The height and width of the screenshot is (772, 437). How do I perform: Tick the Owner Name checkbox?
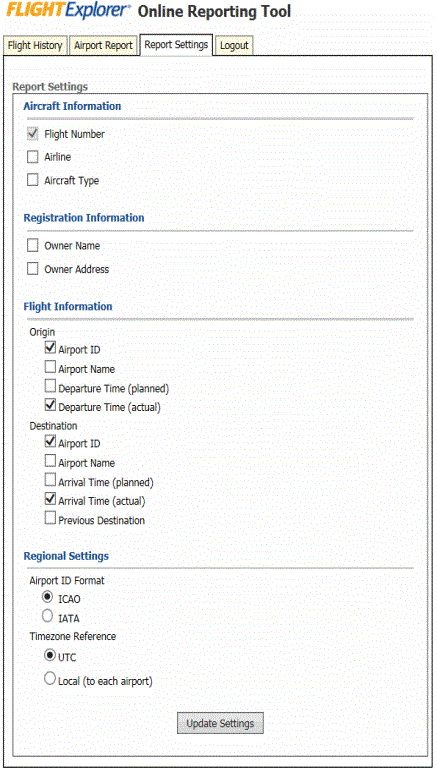[x=32, y=245]
